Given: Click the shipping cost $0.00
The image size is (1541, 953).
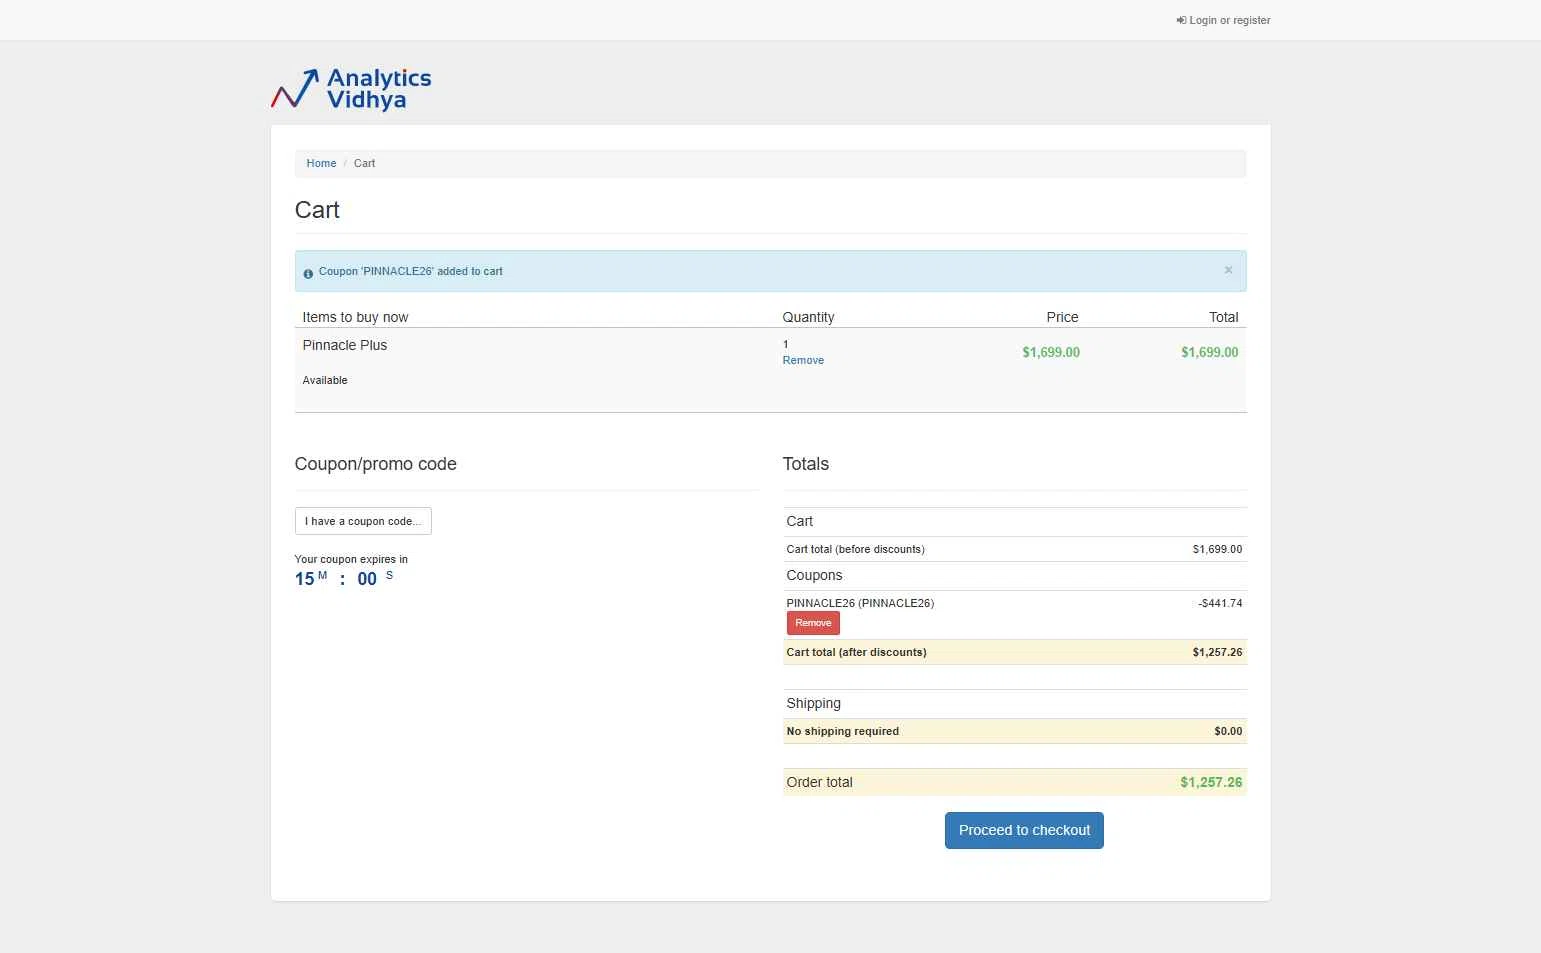Looking at the screenshot, I should click(x=1228, y=731).
